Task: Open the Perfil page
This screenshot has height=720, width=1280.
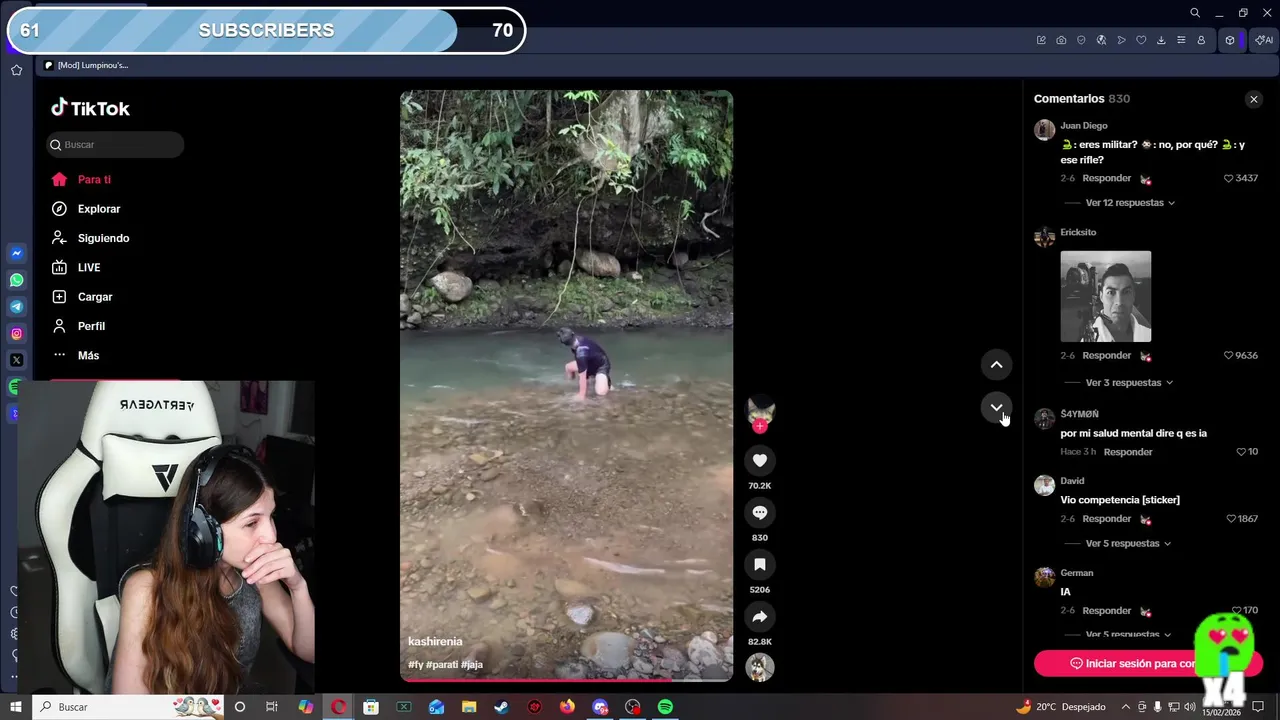Action: 91,326
